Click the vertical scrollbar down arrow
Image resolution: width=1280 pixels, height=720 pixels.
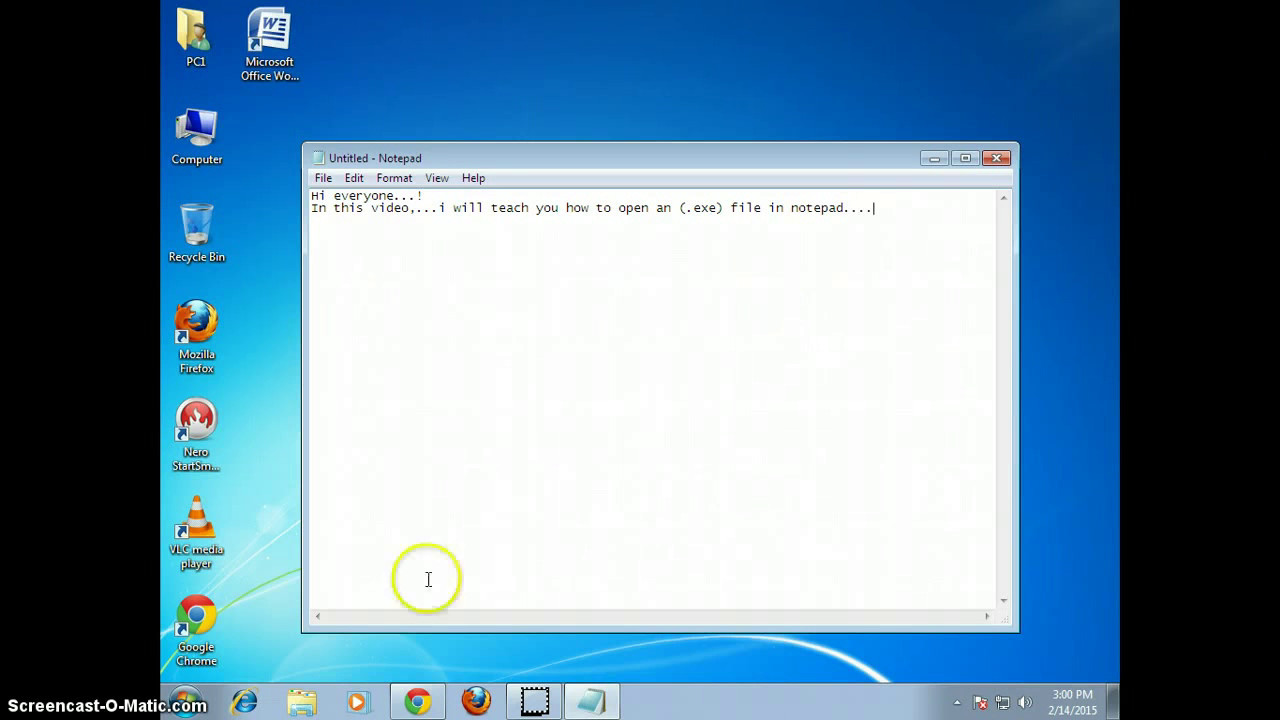[x=1004, y=601]
